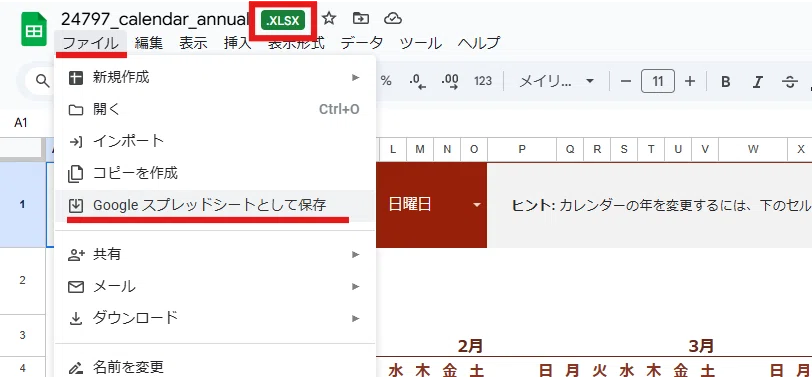
Task: Click the document title 24797_calendar_annual
Action: (x=154, y=20)
